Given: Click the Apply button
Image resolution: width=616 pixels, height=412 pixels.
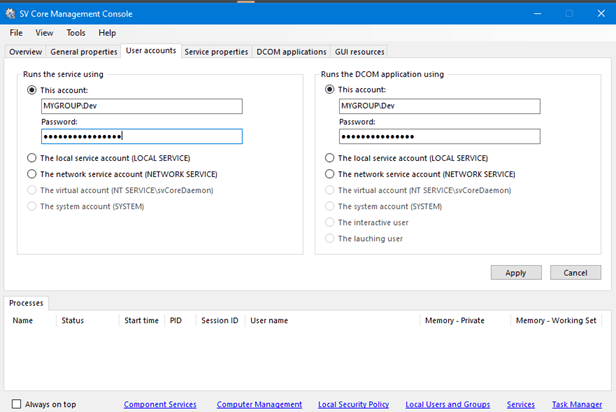Looking at the screenshot, I should 516,272.
